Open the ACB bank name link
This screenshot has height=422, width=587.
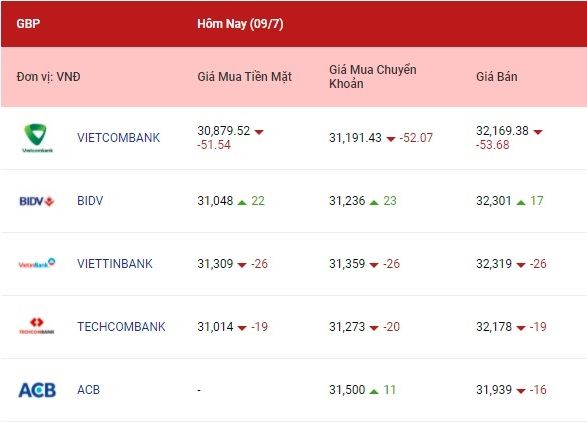(x=89, y=390)
